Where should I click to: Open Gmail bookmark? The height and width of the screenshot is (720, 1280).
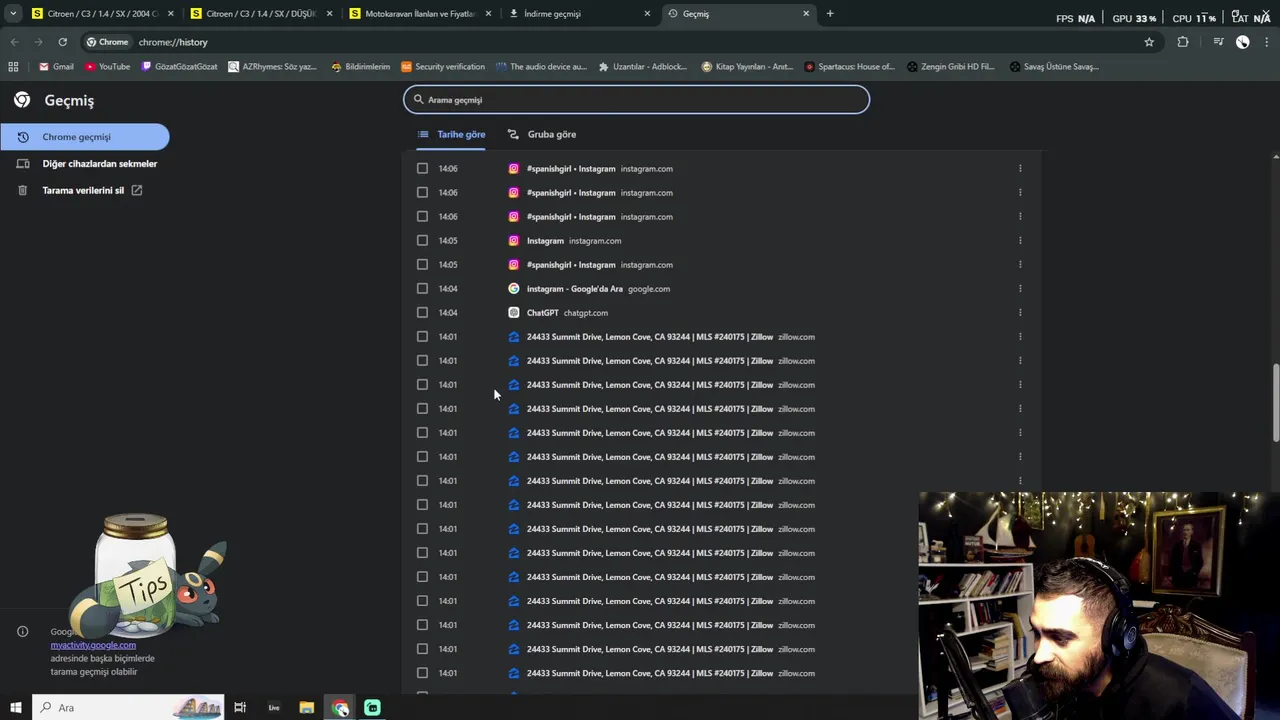coord(56,67)
